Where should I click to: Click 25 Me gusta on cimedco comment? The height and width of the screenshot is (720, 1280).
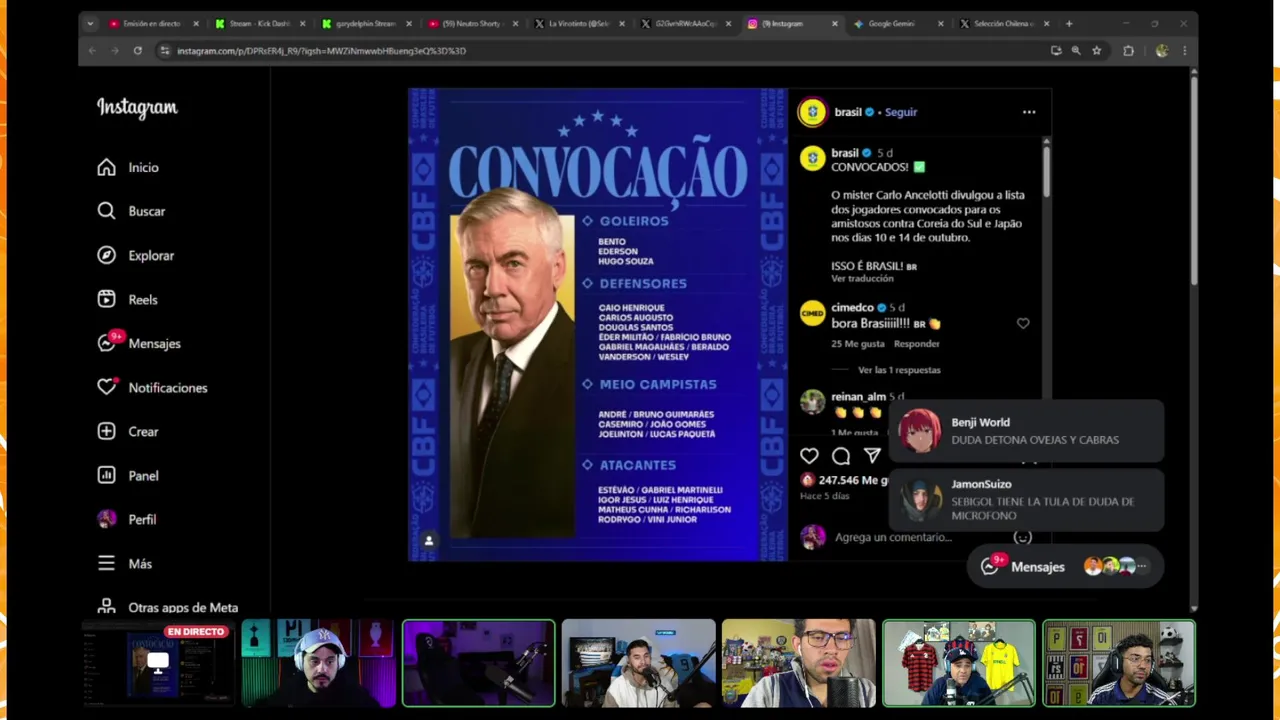pos(858,343)
